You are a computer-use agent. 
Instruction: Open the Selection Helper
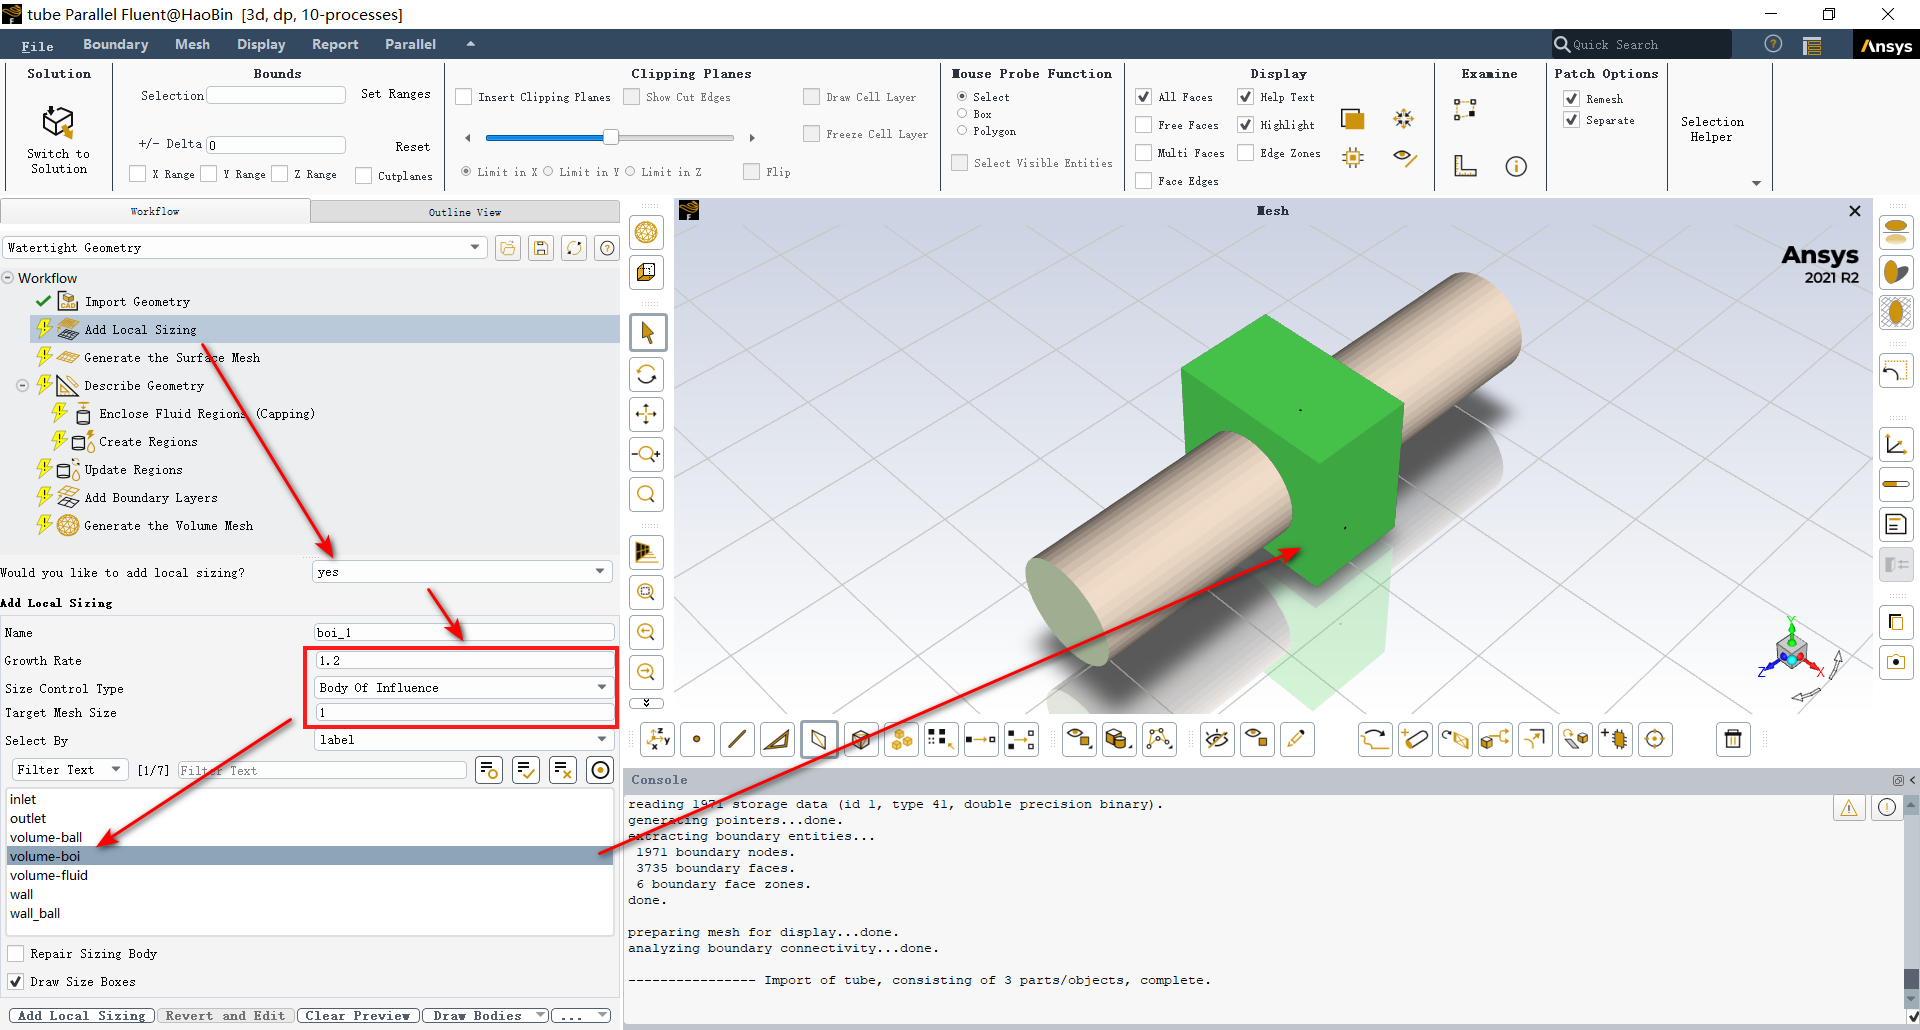coord(1712,129)
